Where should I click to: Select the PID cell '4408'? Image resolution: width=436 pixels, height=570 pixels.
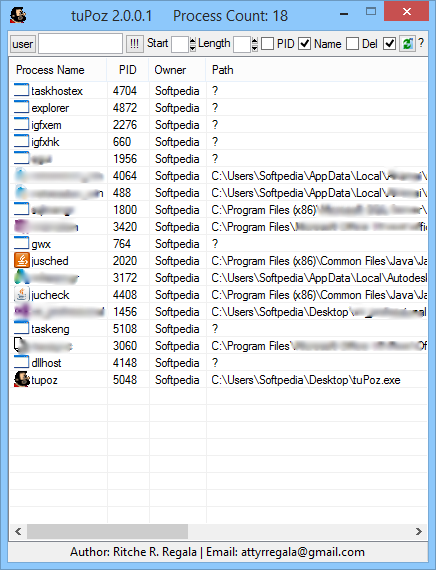point(125,294)
